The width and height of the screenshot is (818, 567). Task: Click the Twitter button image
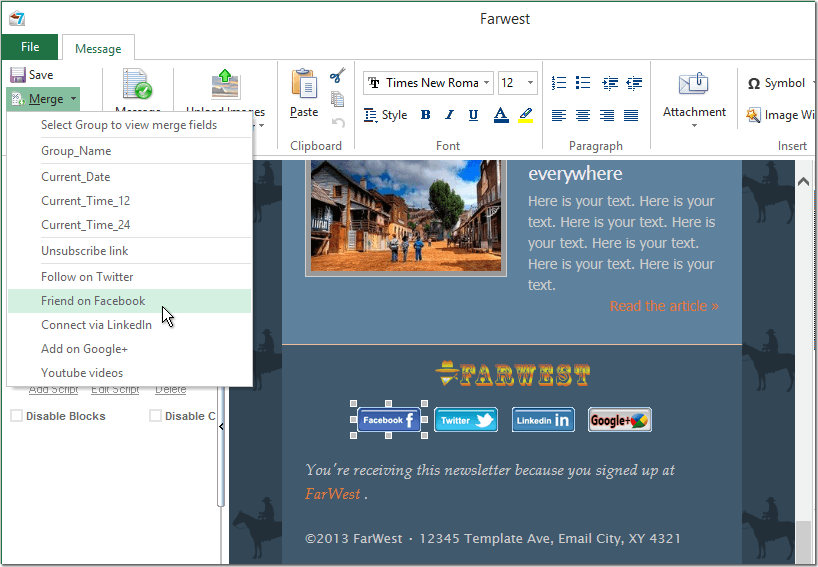(x=466, y=420)
